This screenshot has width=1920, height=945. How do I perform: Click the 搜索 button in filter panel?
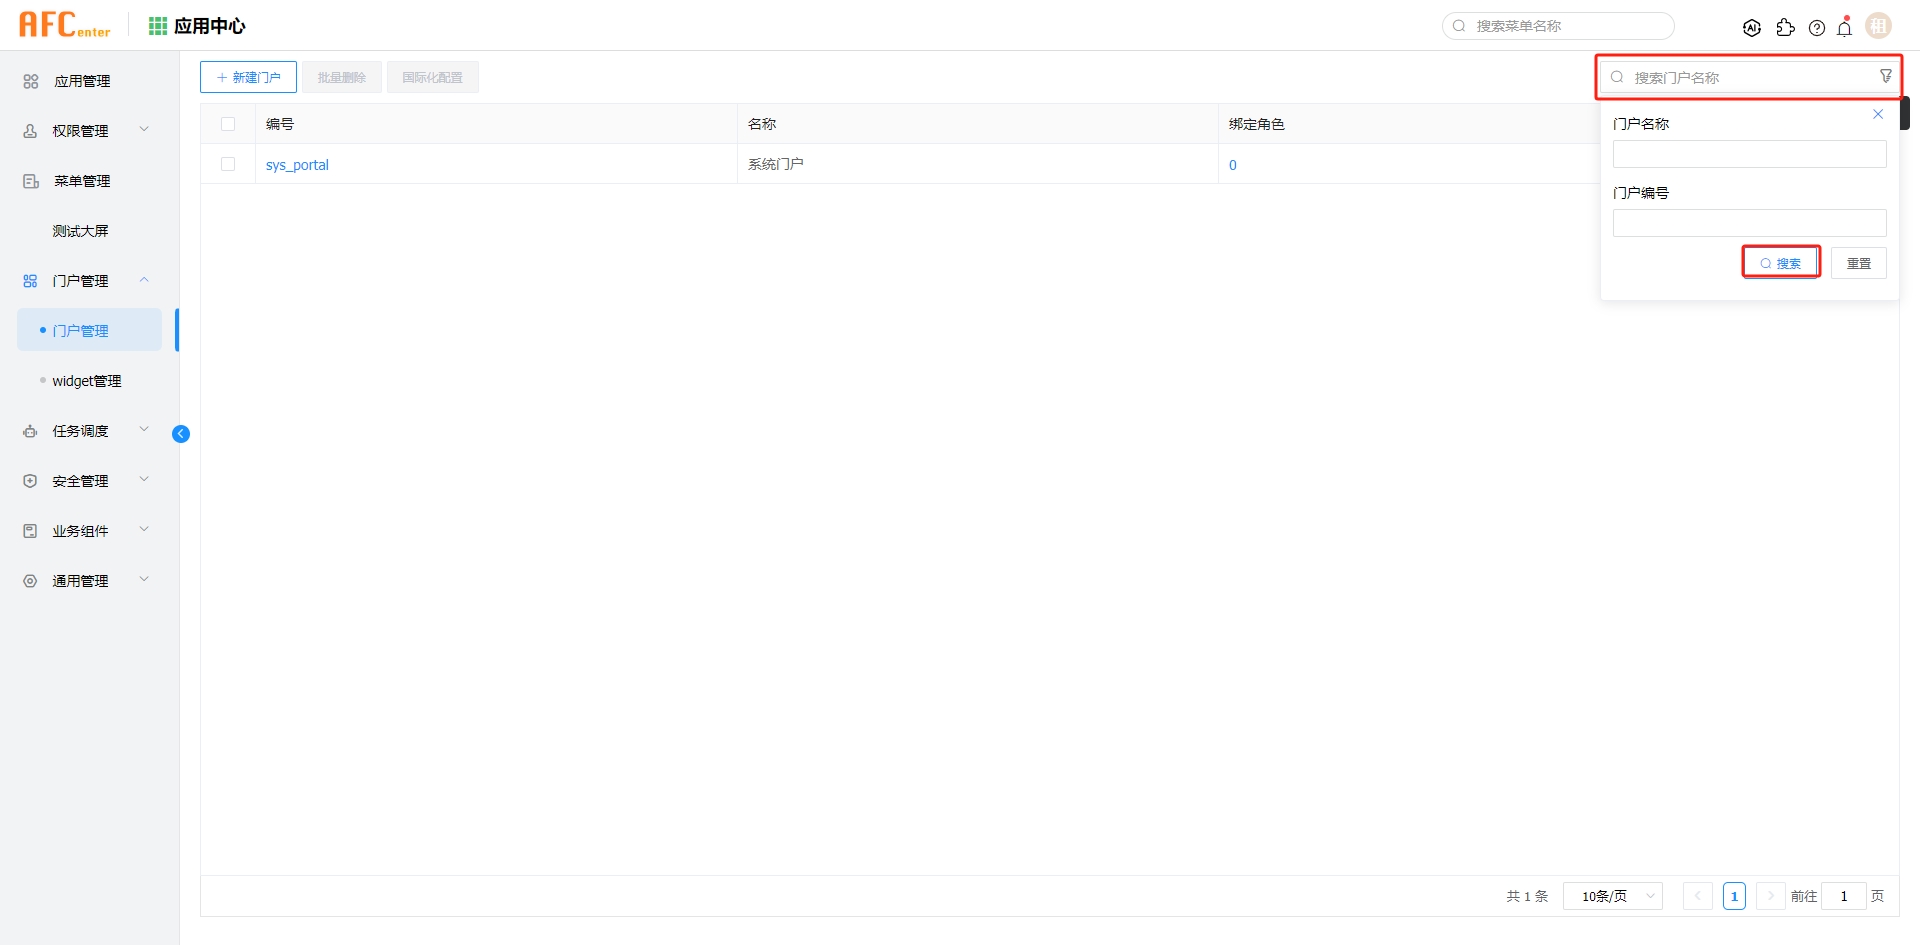point(1781,261)
